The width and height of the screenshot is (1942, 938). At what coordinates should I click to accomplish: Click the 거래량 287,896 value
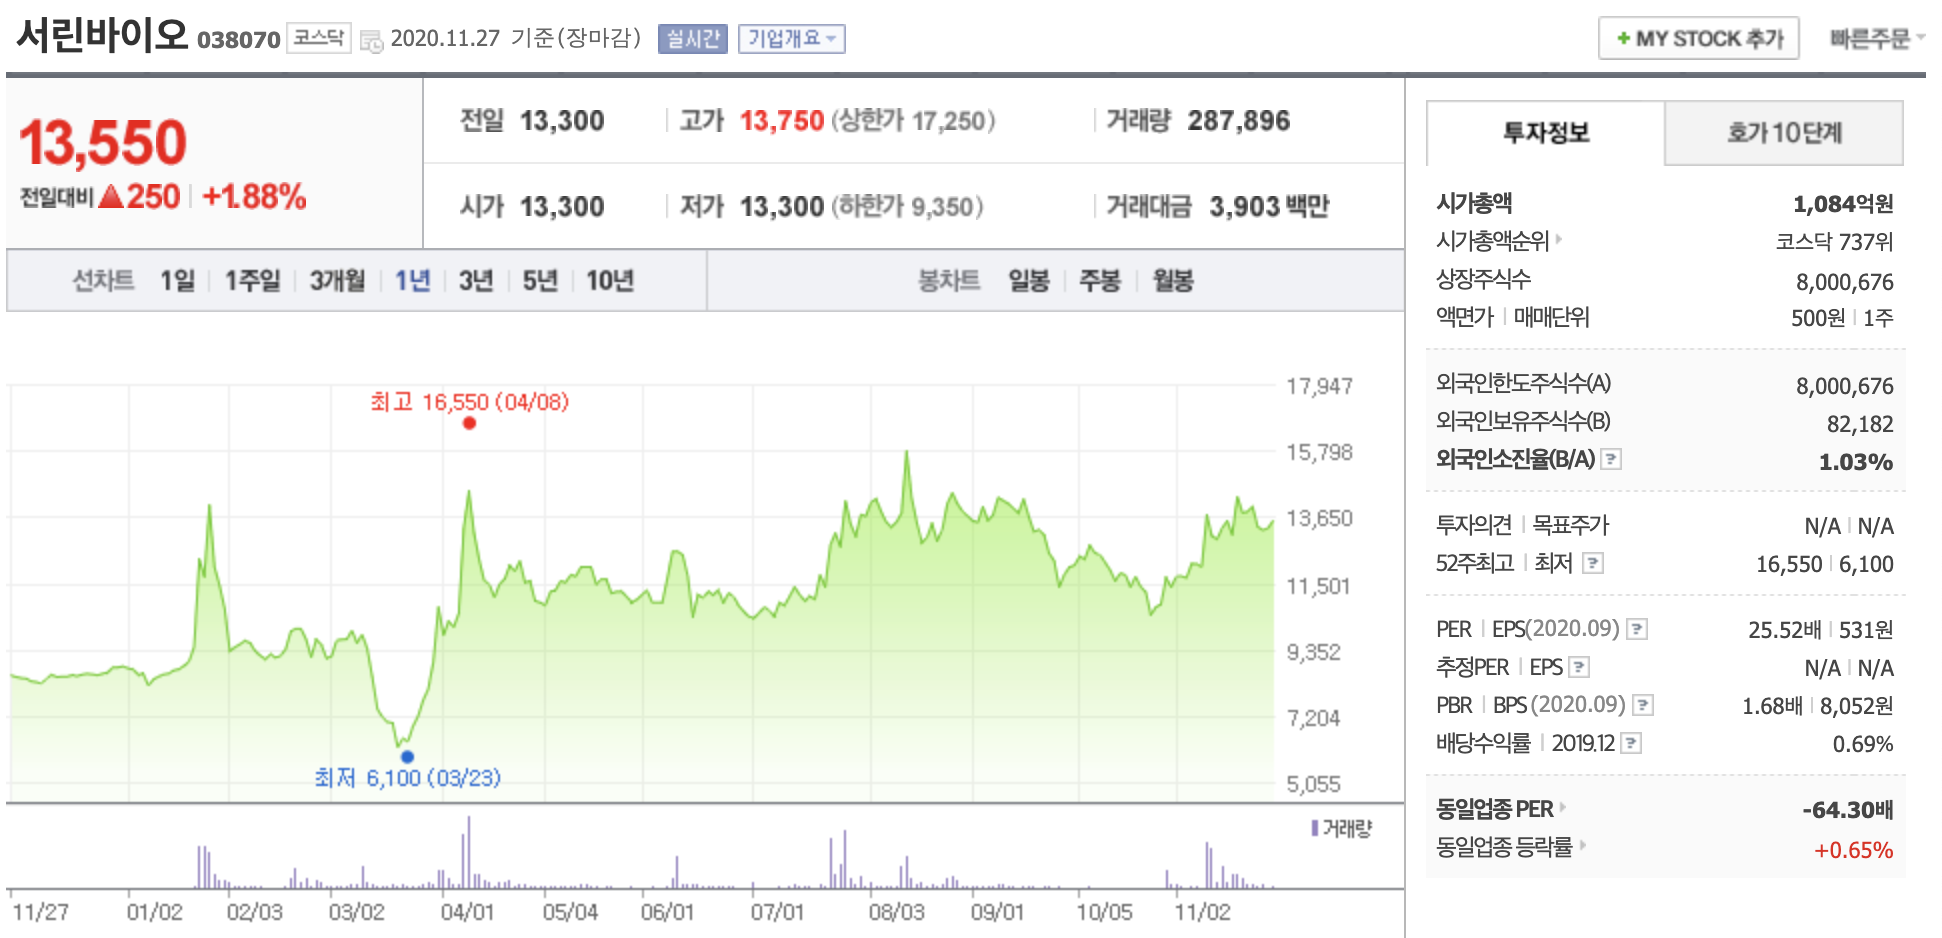[x=1239, y=121]
